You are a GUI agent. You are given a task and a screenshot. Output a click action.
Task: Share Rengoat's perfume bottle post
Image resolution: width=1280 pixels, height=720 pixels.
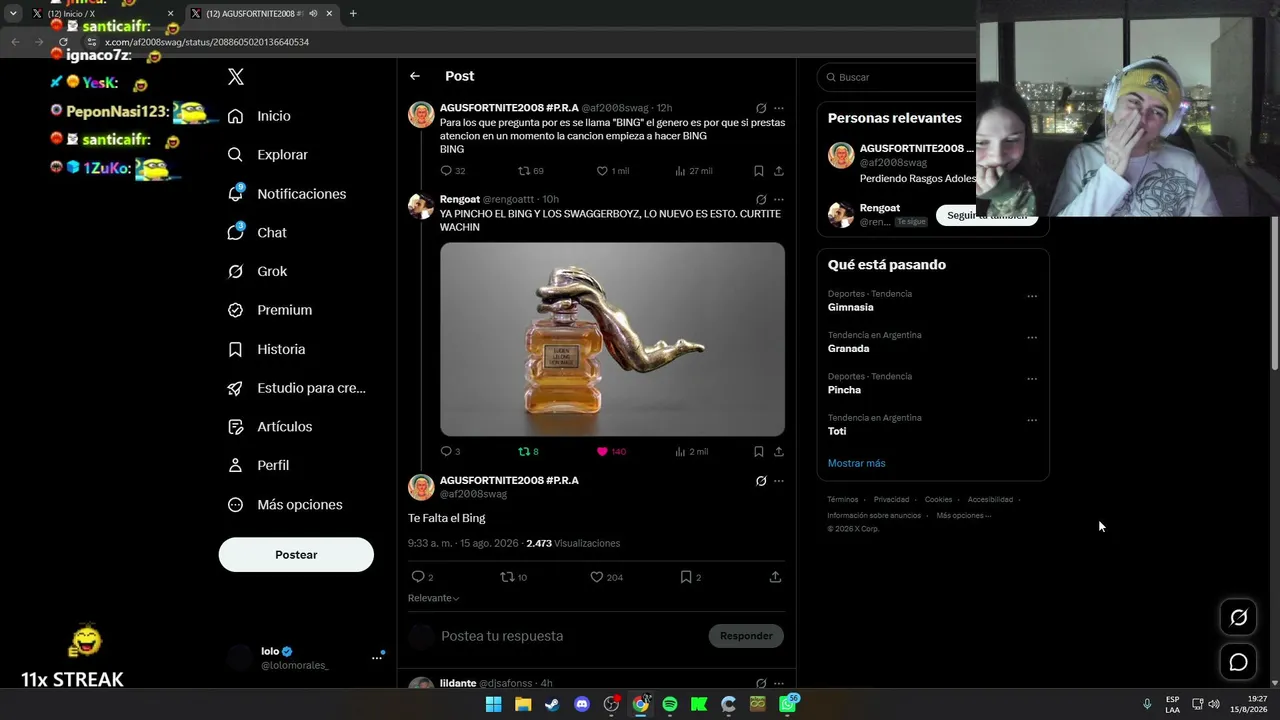(x=779, y=451)
